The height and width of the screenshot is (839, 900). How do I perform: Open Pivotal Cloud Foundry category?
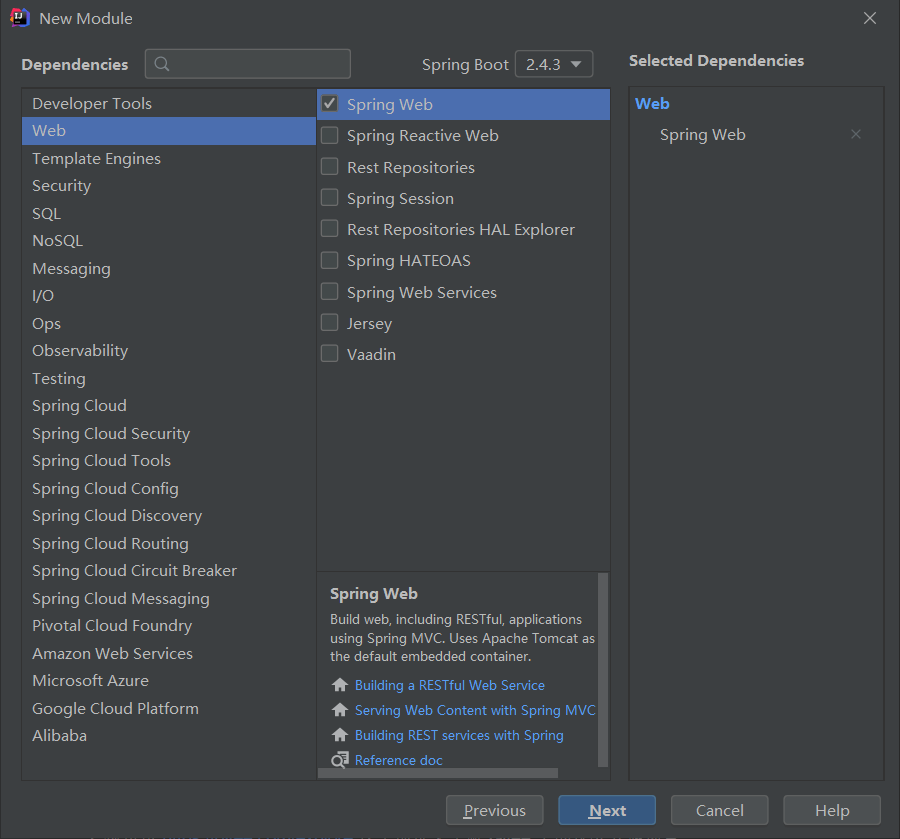point(169,626)
